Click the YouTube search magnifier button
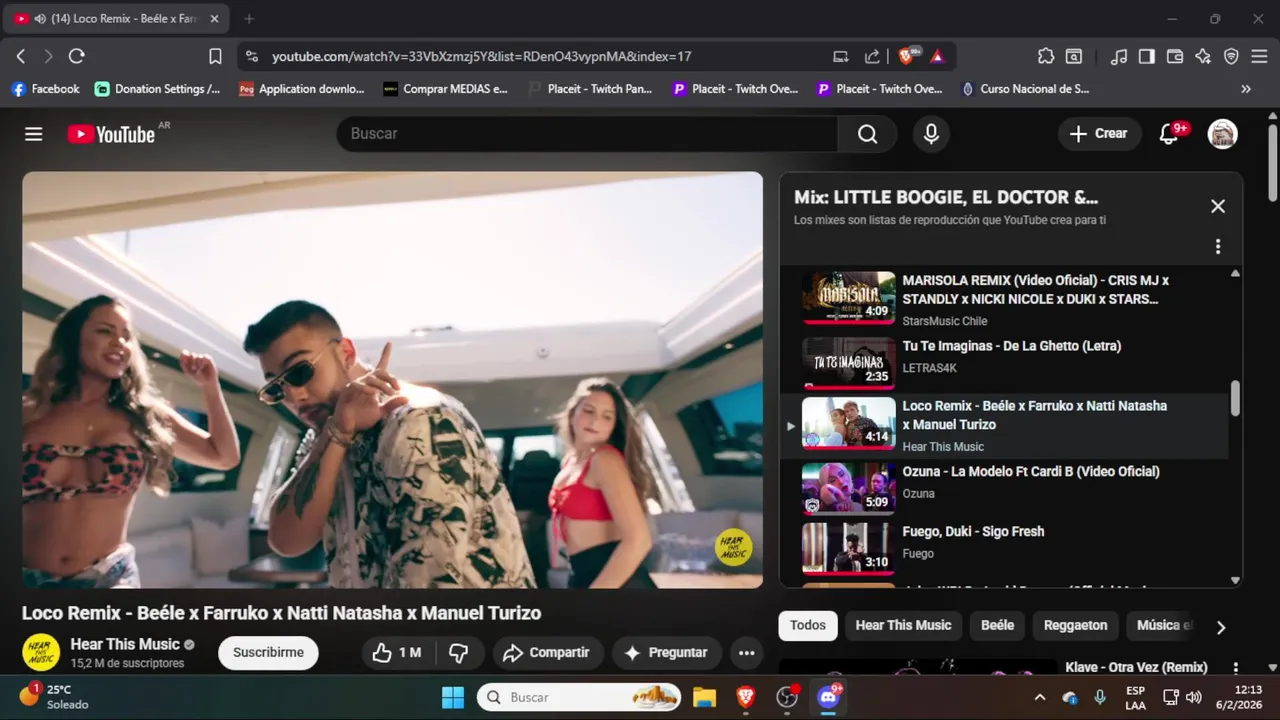The width and height of the screenshot is (1280, 720). point(867,134)
